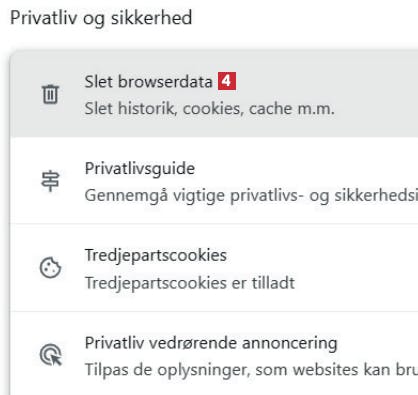Click blank space right of the annoncering title
418x395 pixels.
[x=377, y=343]
